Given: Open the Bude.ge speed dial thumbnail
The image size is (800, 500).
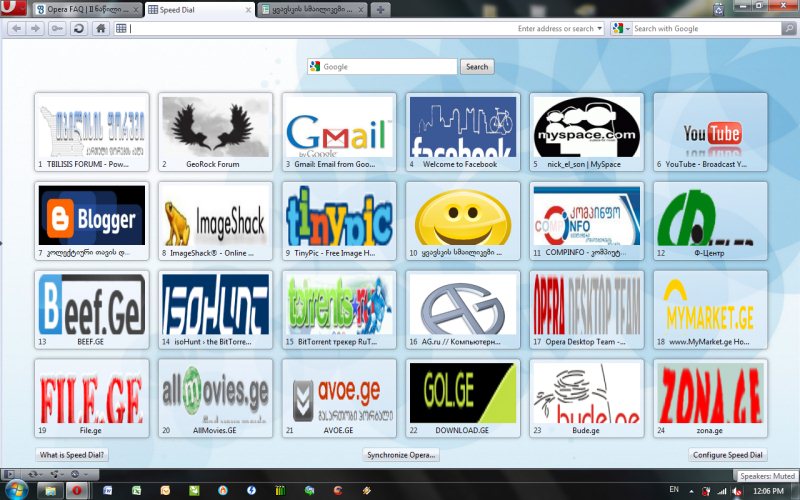Looking at the screenshot, I should tap(587, 398).
